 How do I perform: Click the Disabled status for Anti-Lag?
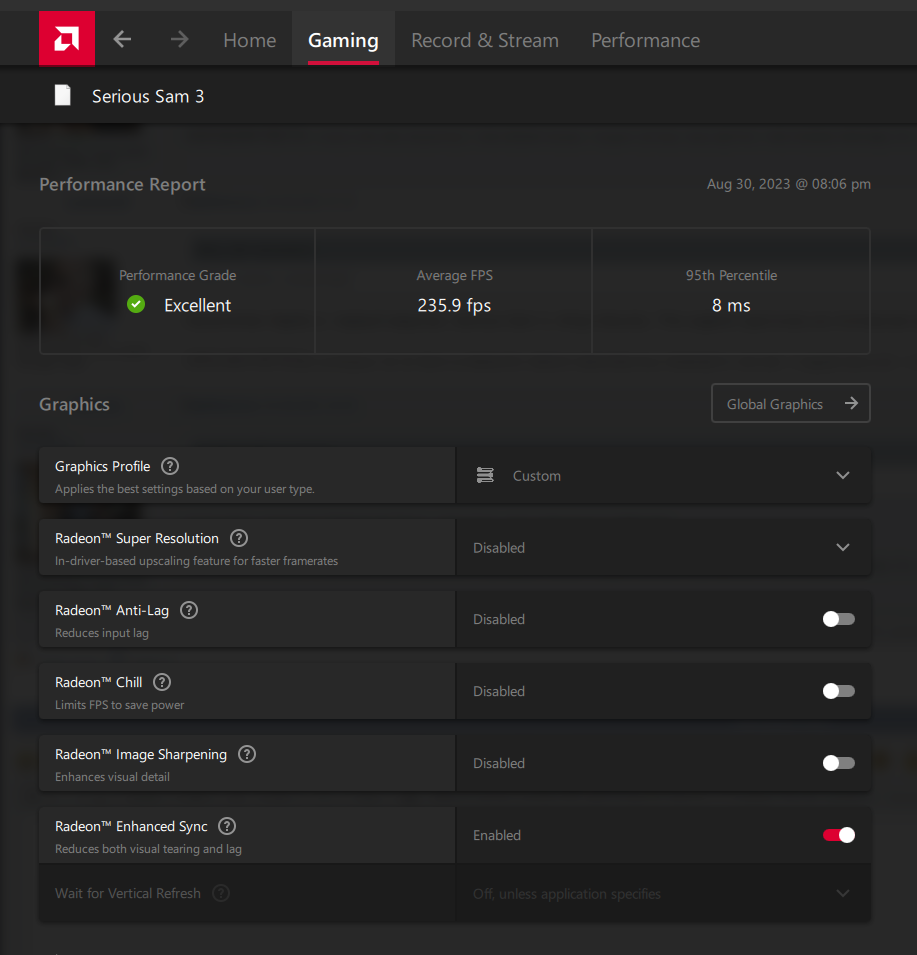(x=499, y=619)
